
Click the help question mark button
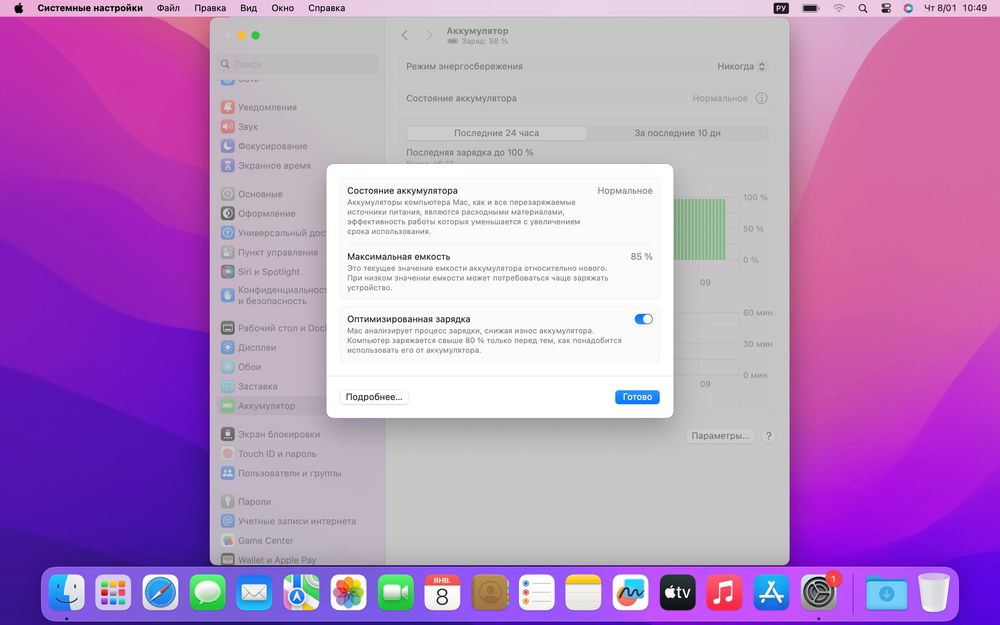[768, 436]
